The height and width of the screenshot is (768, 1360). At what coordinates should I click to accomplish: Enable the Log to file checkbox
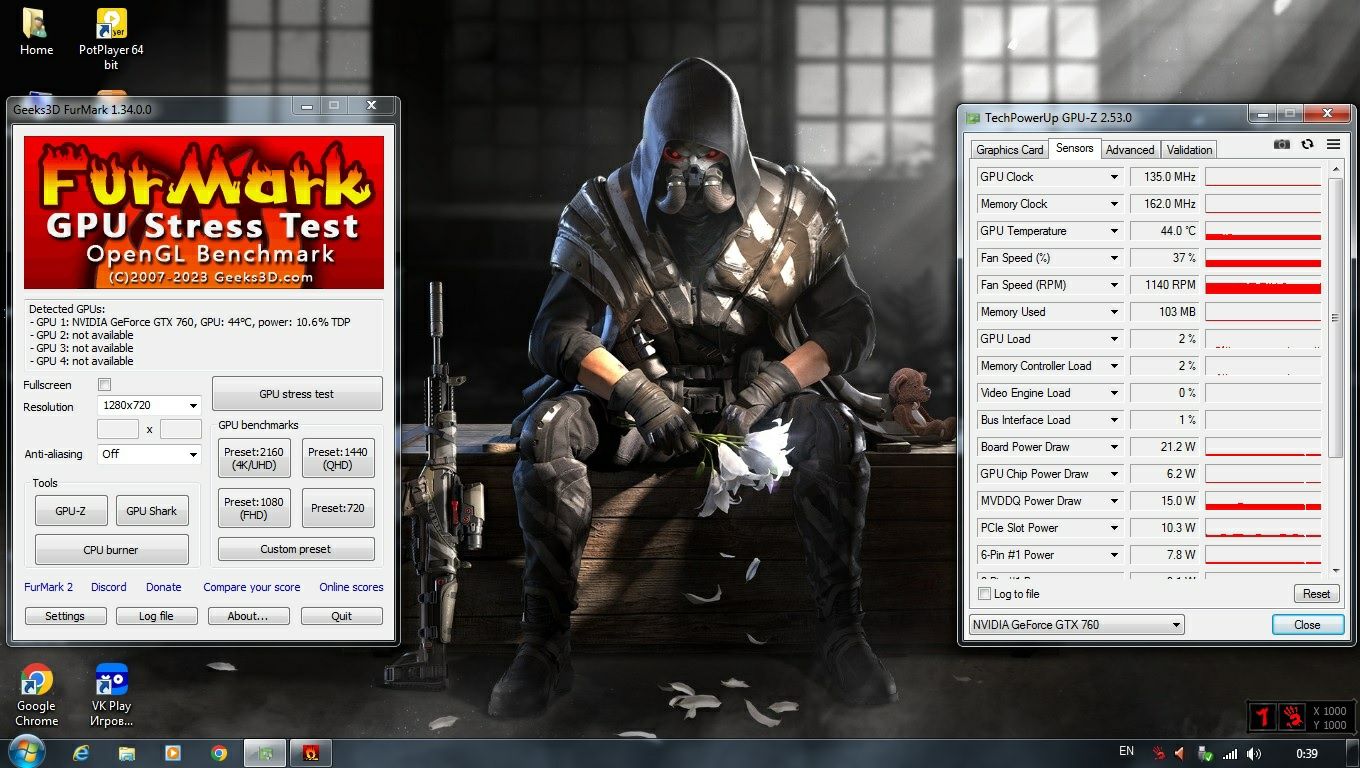pos(985,594)
